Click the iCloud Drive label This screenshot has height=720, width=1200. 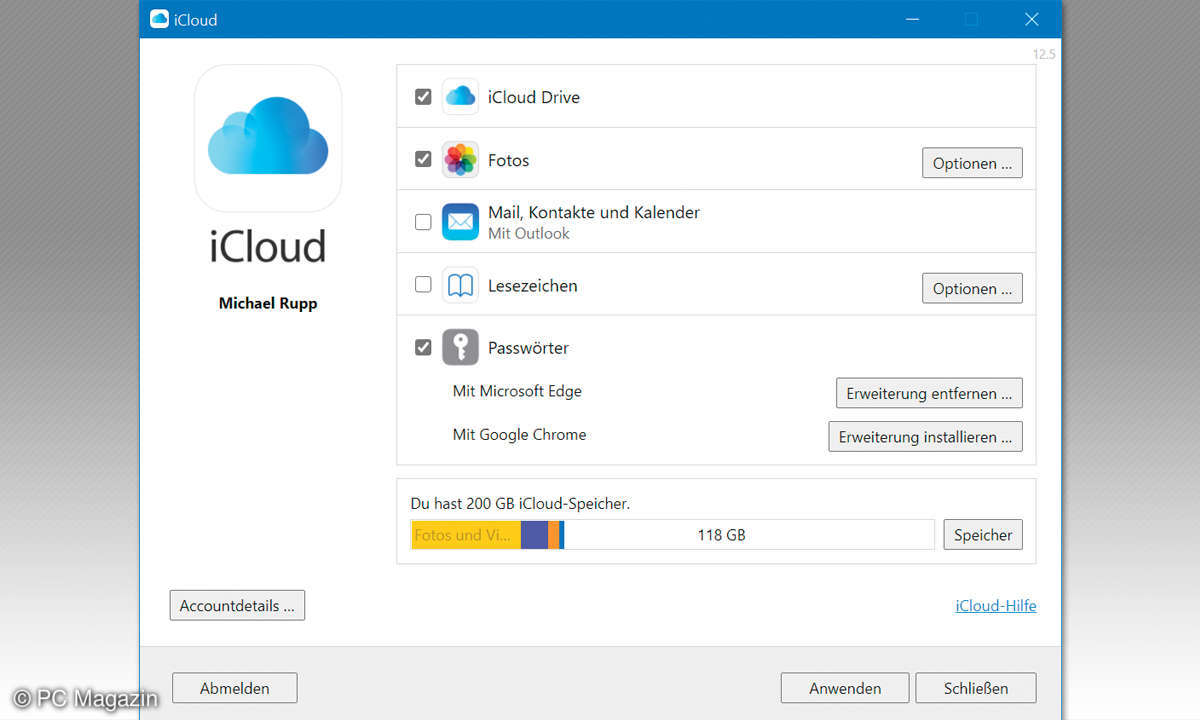click(534, 97)
